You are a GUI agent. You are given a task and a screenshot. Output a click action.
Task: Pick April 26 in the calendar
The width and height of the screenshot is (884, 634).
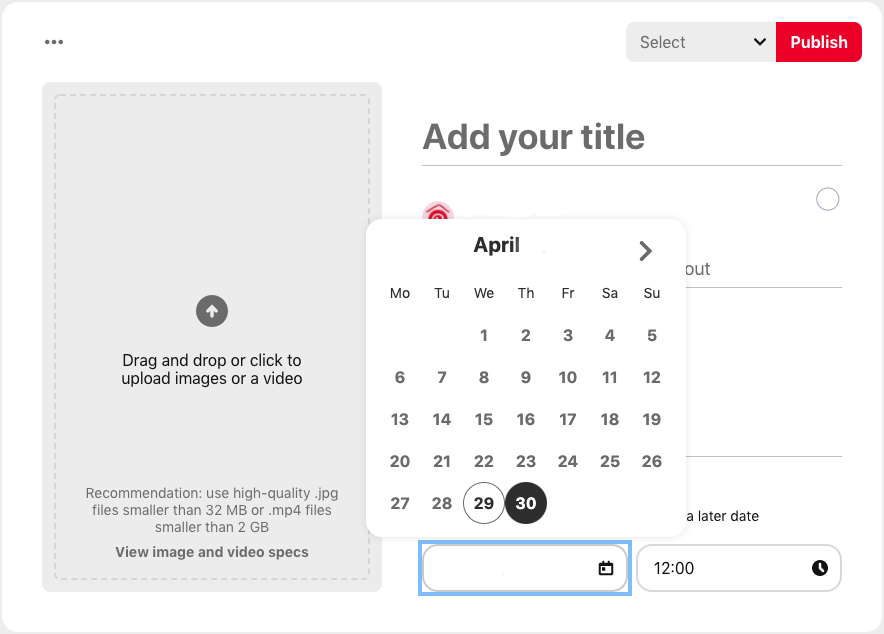tap(652, 462)
